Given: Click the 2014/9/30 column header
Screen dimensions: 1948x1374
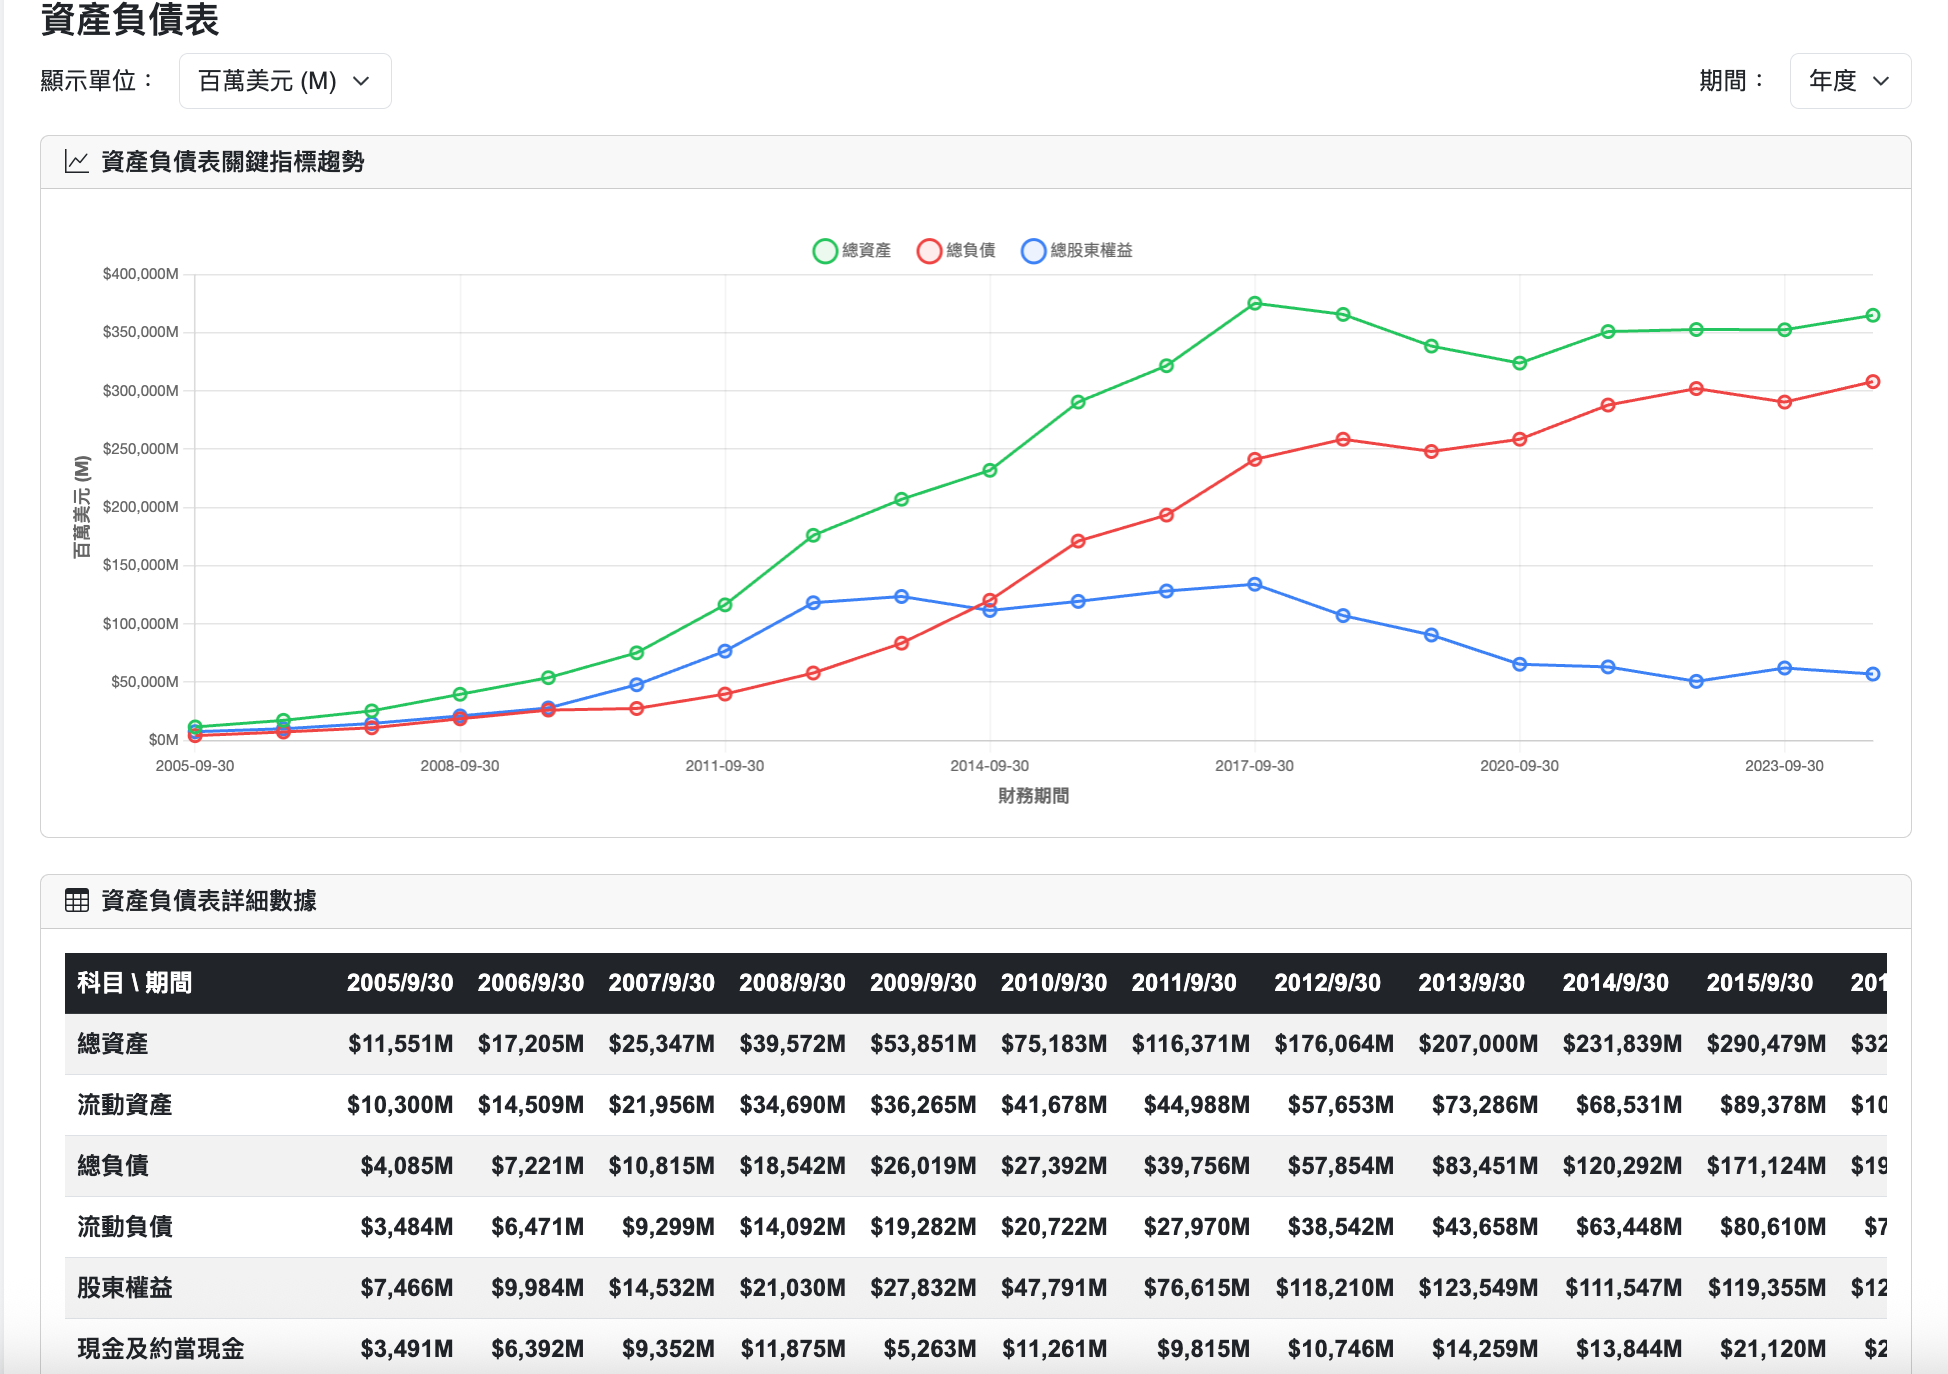Looking at the screenshot, I should [x=1615, y=983].
